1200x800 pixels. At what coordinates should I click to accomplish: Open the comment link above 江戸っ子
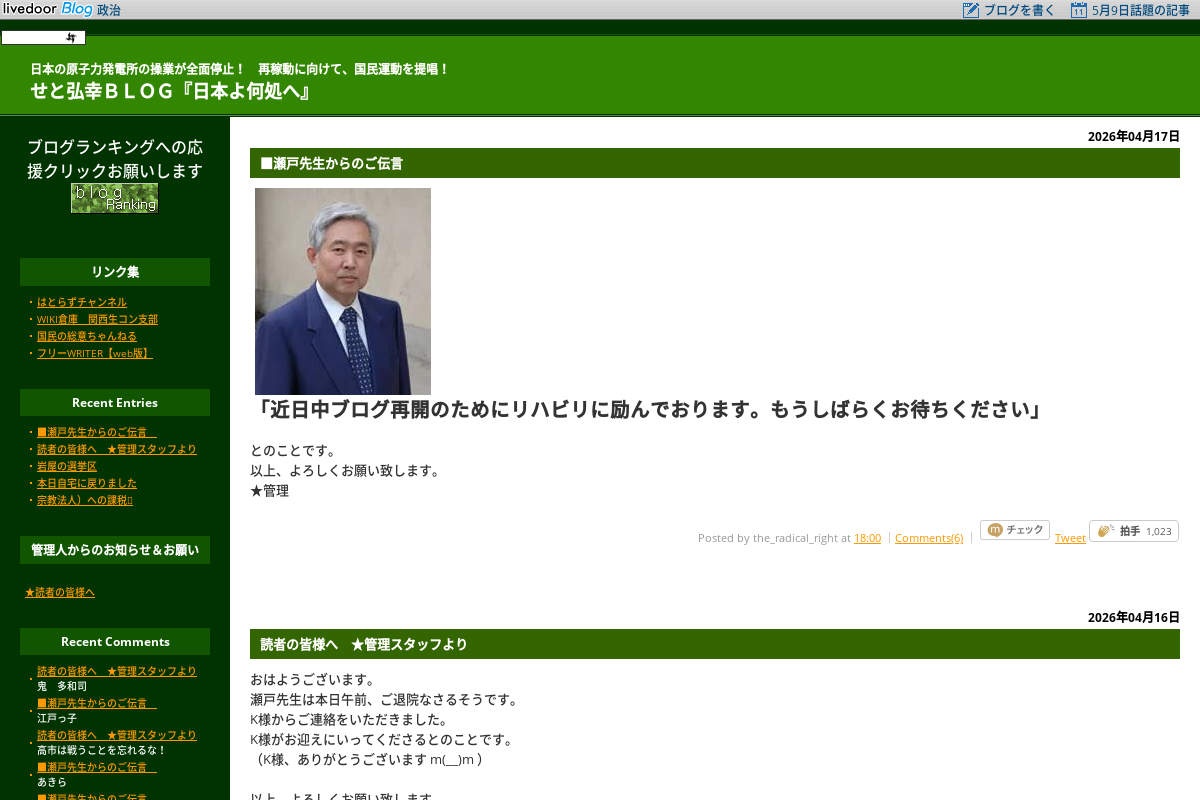[97, 703]
